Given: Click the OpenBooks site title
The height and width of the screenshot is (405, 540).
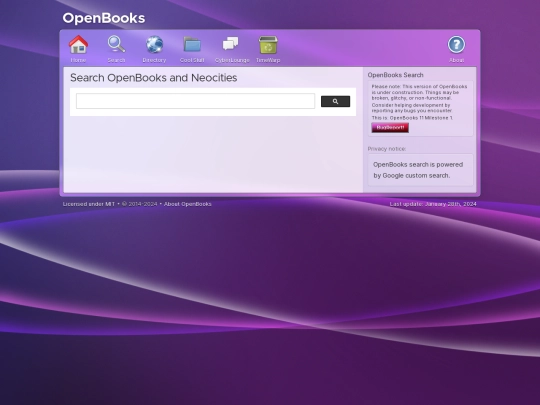Looking at the screenshot, I should pos(104,18).
